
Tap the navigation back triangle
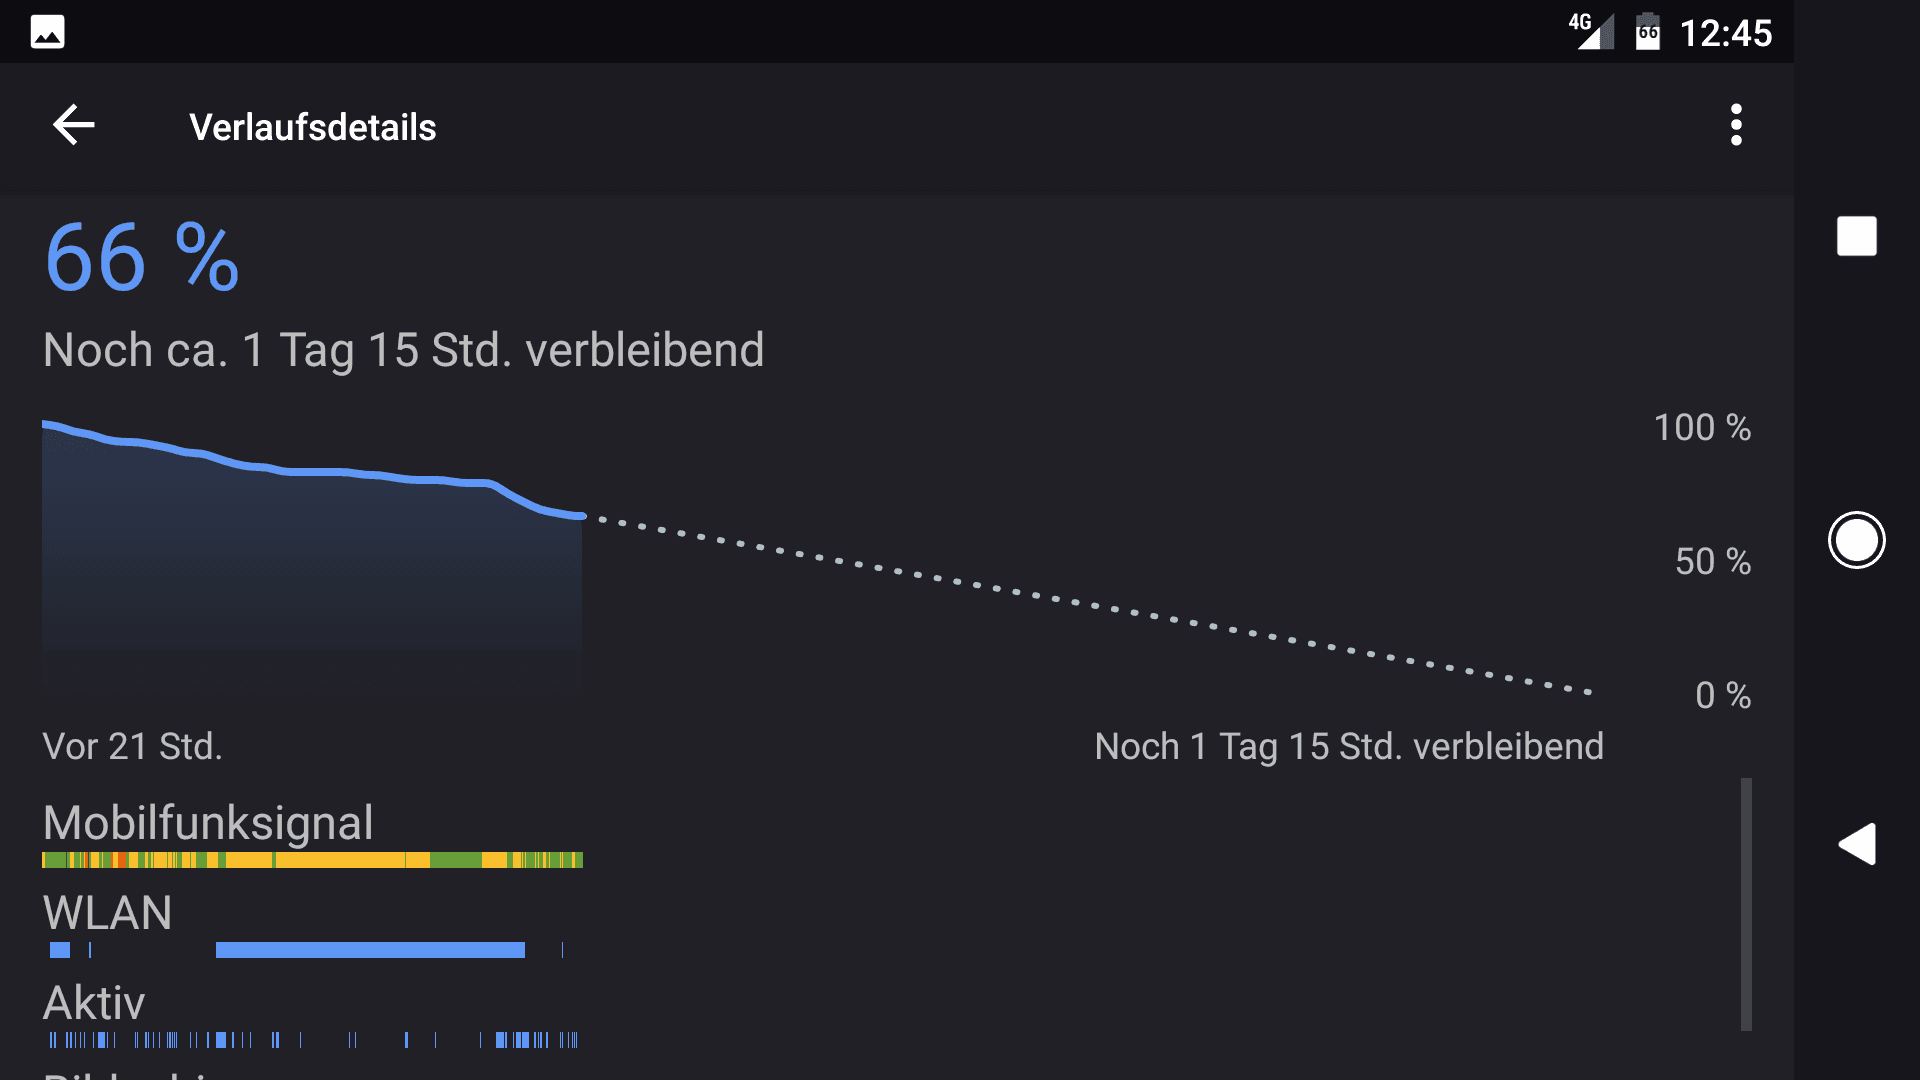pos(1856,845)
